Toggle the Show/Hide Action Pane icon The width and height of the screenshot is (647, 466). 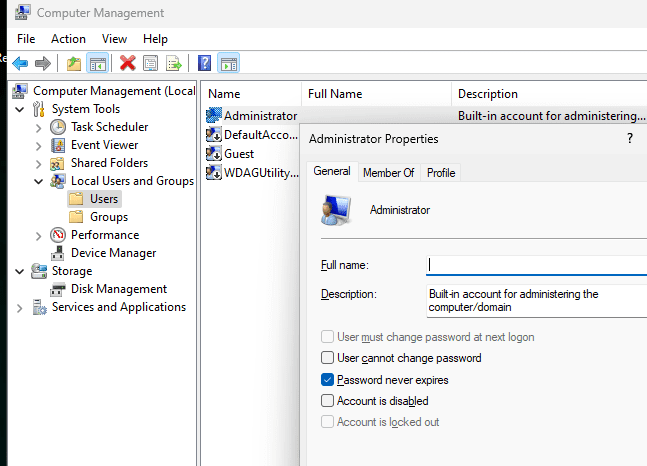click(x=228, y=63)
